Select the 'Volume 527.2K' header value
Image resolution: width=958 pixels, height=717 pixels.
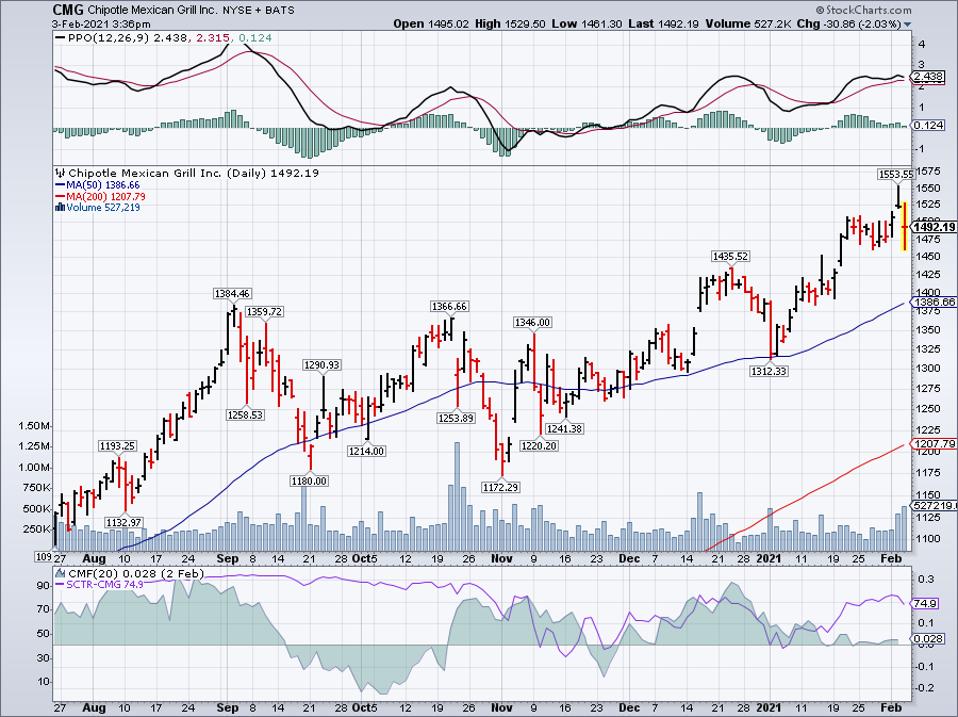748,24
